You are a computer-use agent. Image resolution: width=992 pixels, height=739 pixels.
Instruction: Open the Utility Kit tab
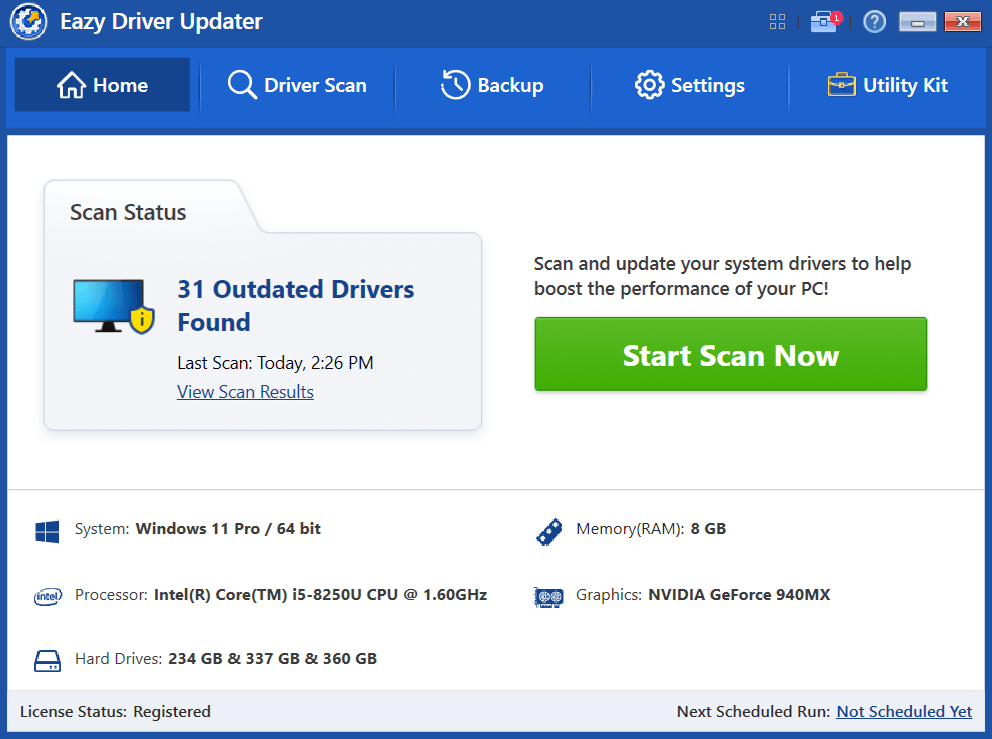tap(887, 85)
